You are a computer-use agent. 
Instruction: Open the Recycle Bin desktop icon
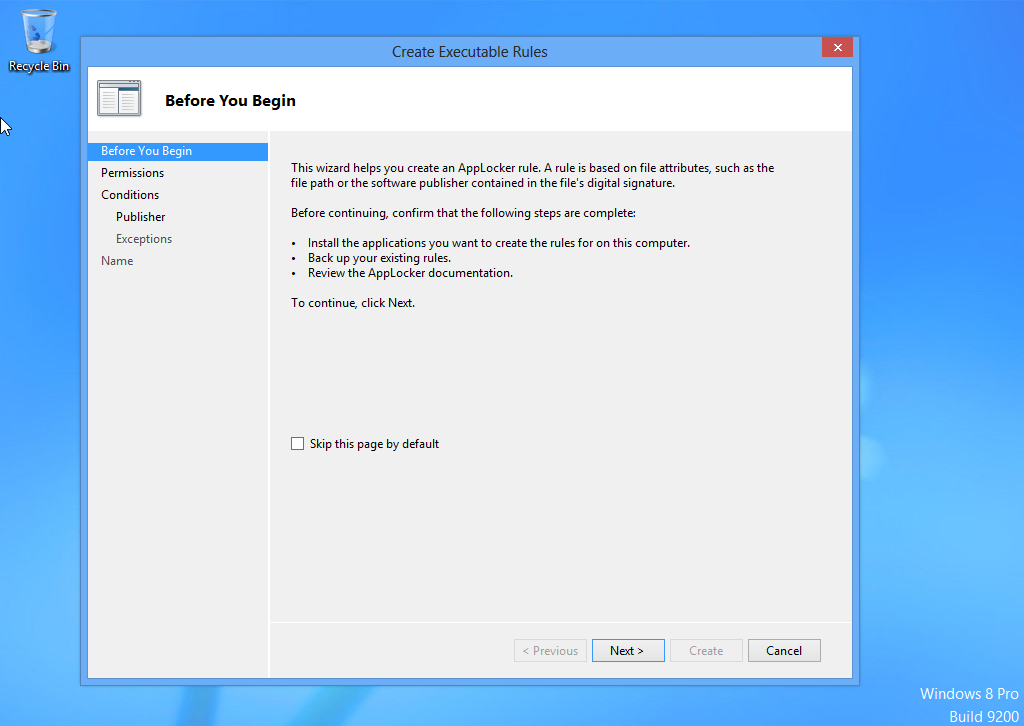point(39,40)
